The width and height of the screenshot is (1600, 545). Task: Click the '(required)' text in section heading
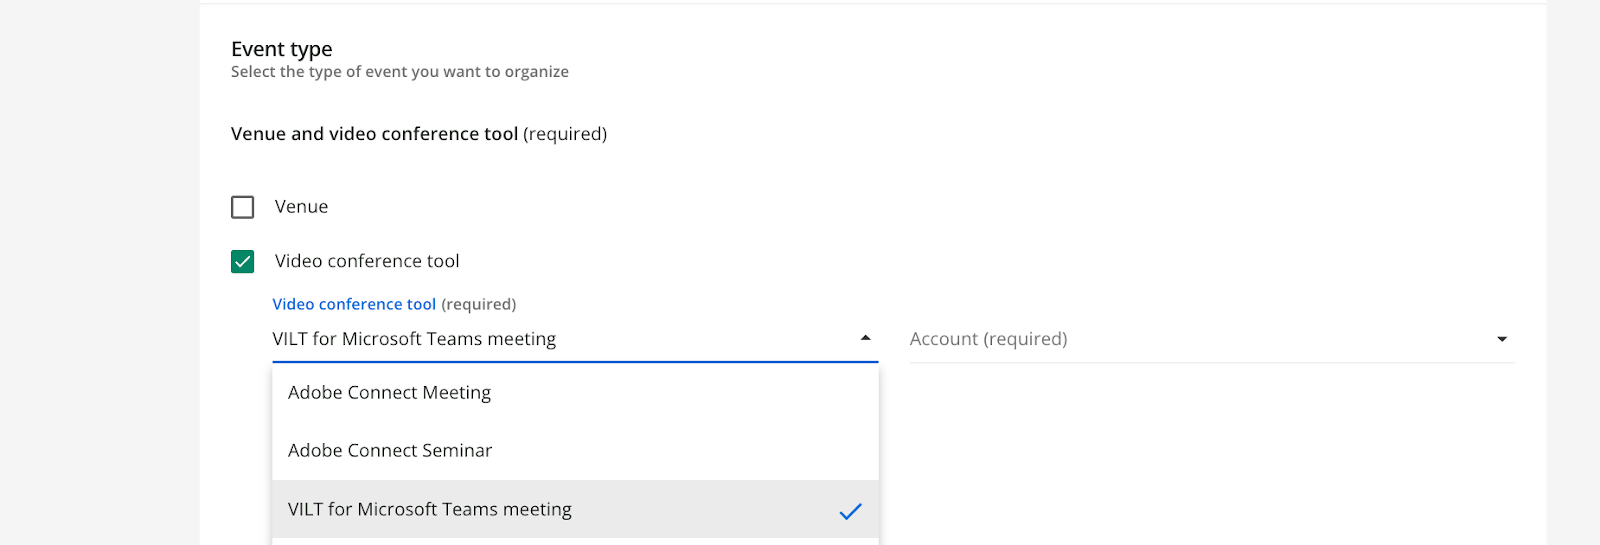[x=565, y=134]
